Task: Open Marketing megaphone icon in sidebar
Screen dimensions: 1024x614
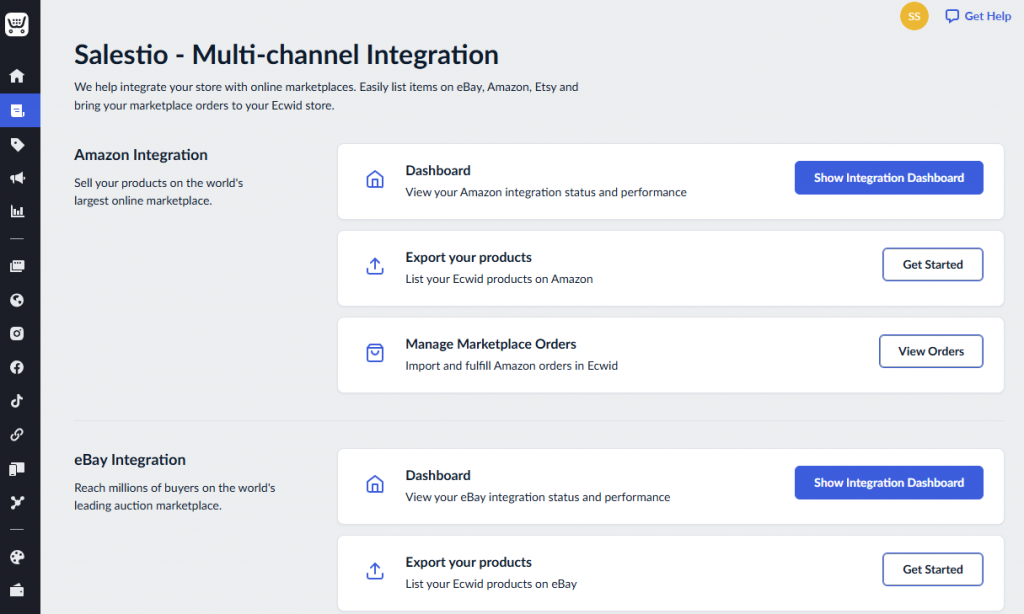Action: (x=17, y=178)
